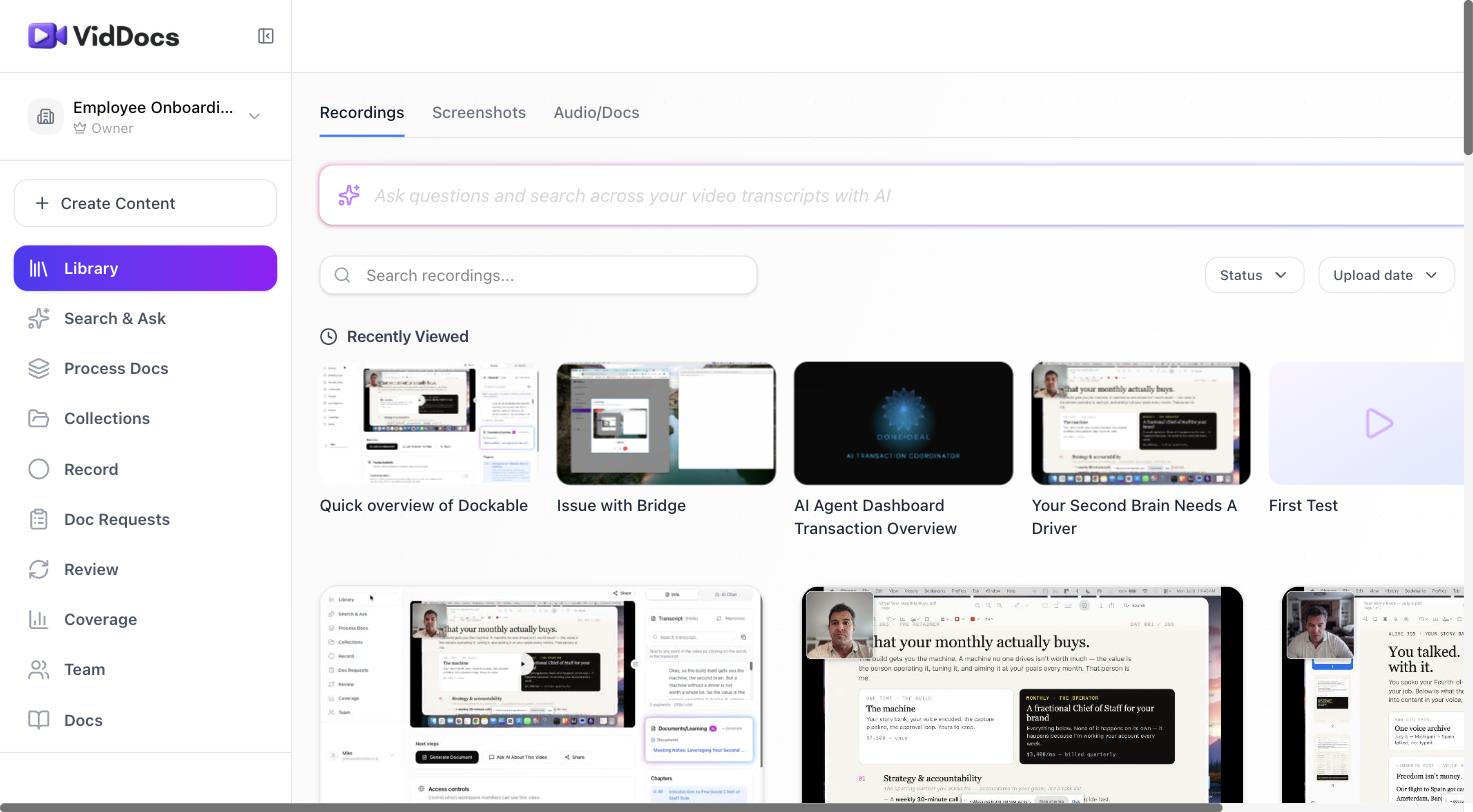This screenshot has width=1473, height=812.
Task: Click the Issue with Bridge title
Action: pos(621,506)
